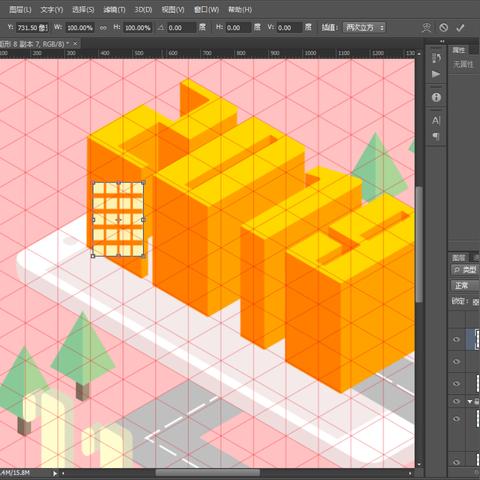Click the 插值 label in options bar
The width and height of the screenshot is (480, 480).
click(330, 28)
